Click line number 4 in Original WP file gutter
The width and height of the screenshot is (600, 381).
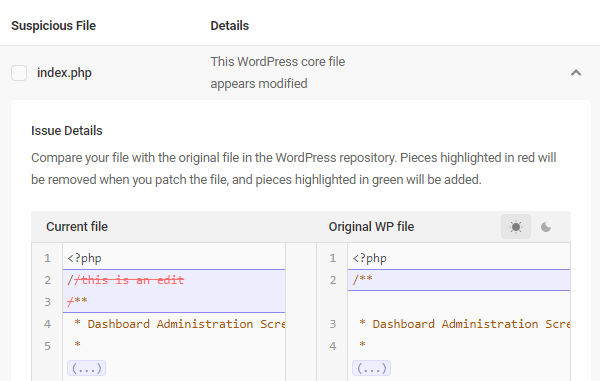(x=333, y=346)
